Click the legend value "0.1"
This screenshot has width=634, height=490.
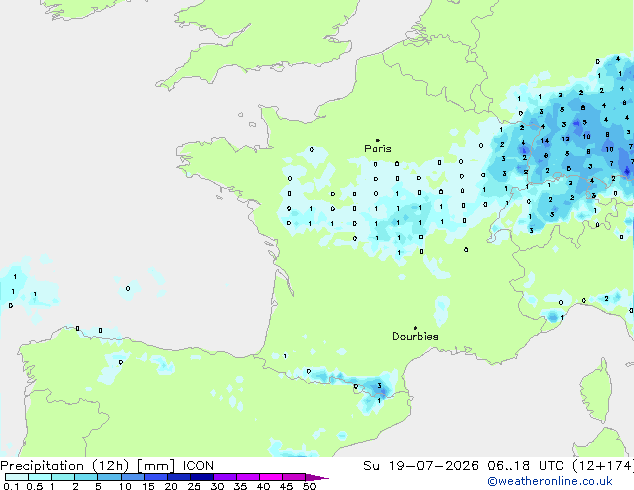click(11, 486)
